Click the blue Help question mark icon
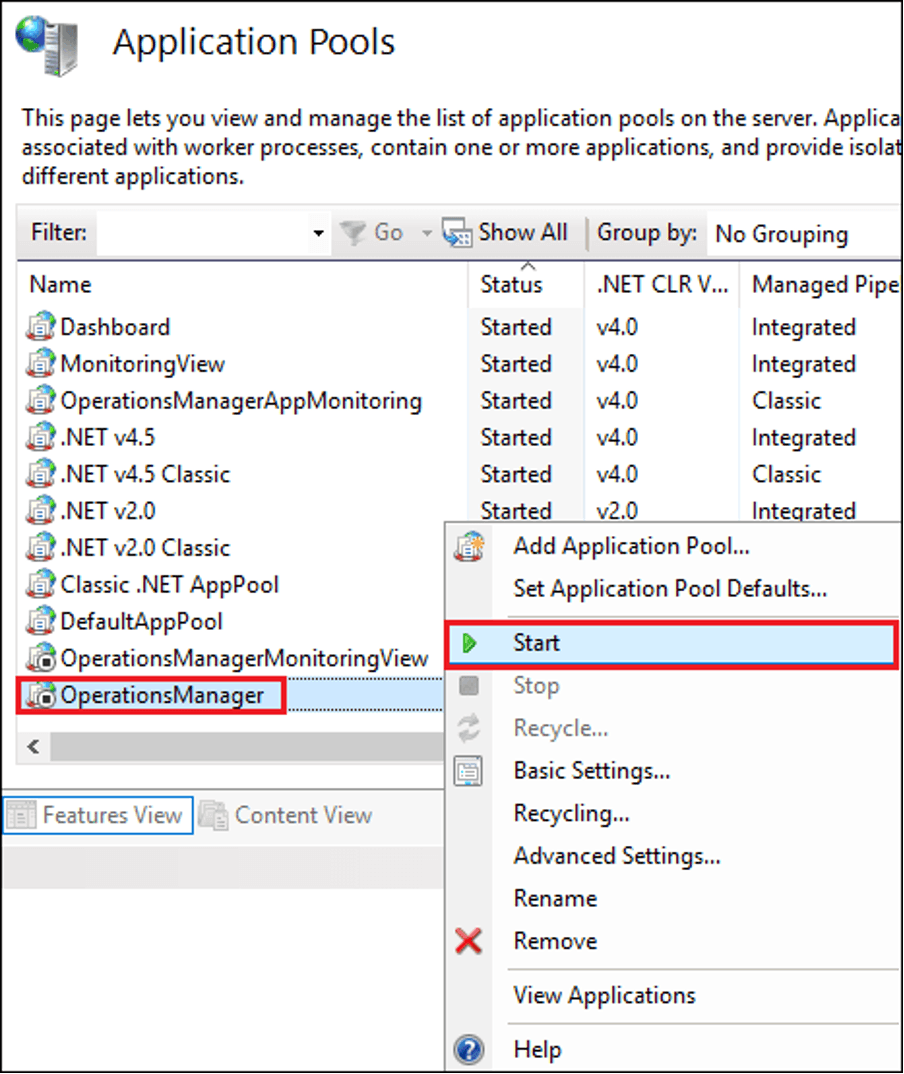 point(468,1050)
